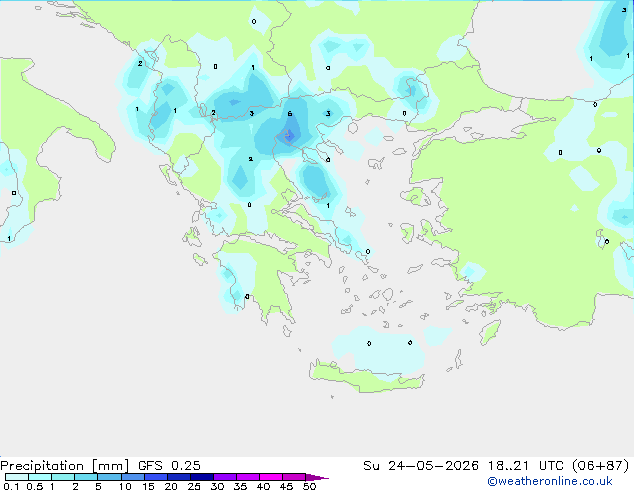The height and width of the screenshot is (490, 634).
Task: Choose the 40 to 45 mm magenta swatch
Action: point(271,477)
